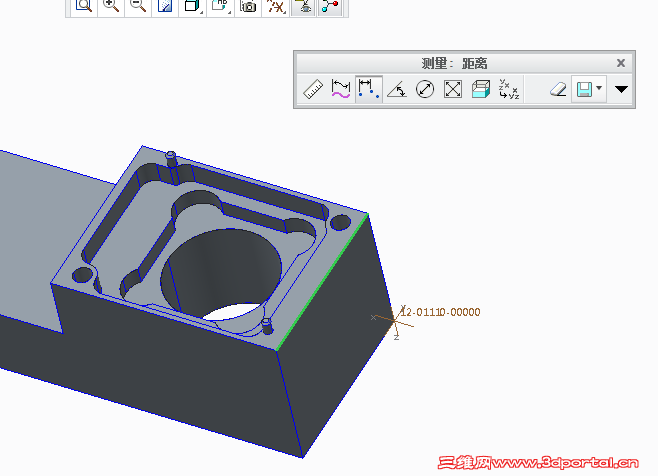Click the 12-01110-00000 coordinate system label
The width and height of the screenshot is (658, 476).
pos(441,312)
